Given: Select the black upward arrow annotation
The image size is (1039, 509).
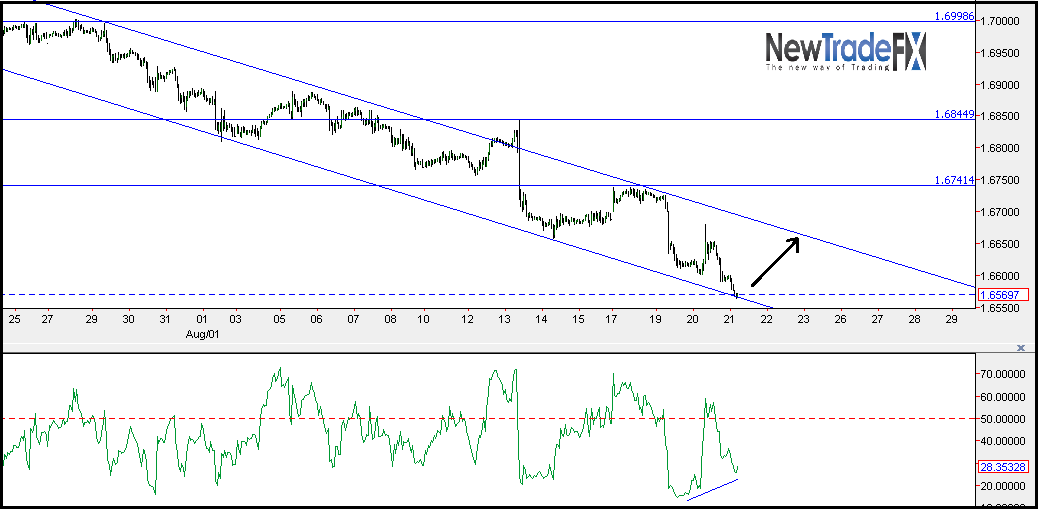Looking at the screenshot, I should coord(776,262).
